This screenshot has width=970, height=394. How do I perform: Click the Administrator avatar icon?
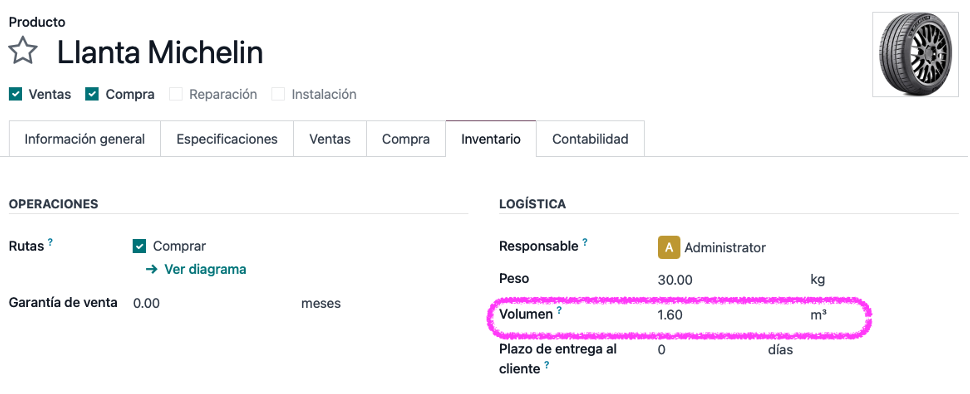click(x=668, y=247)
